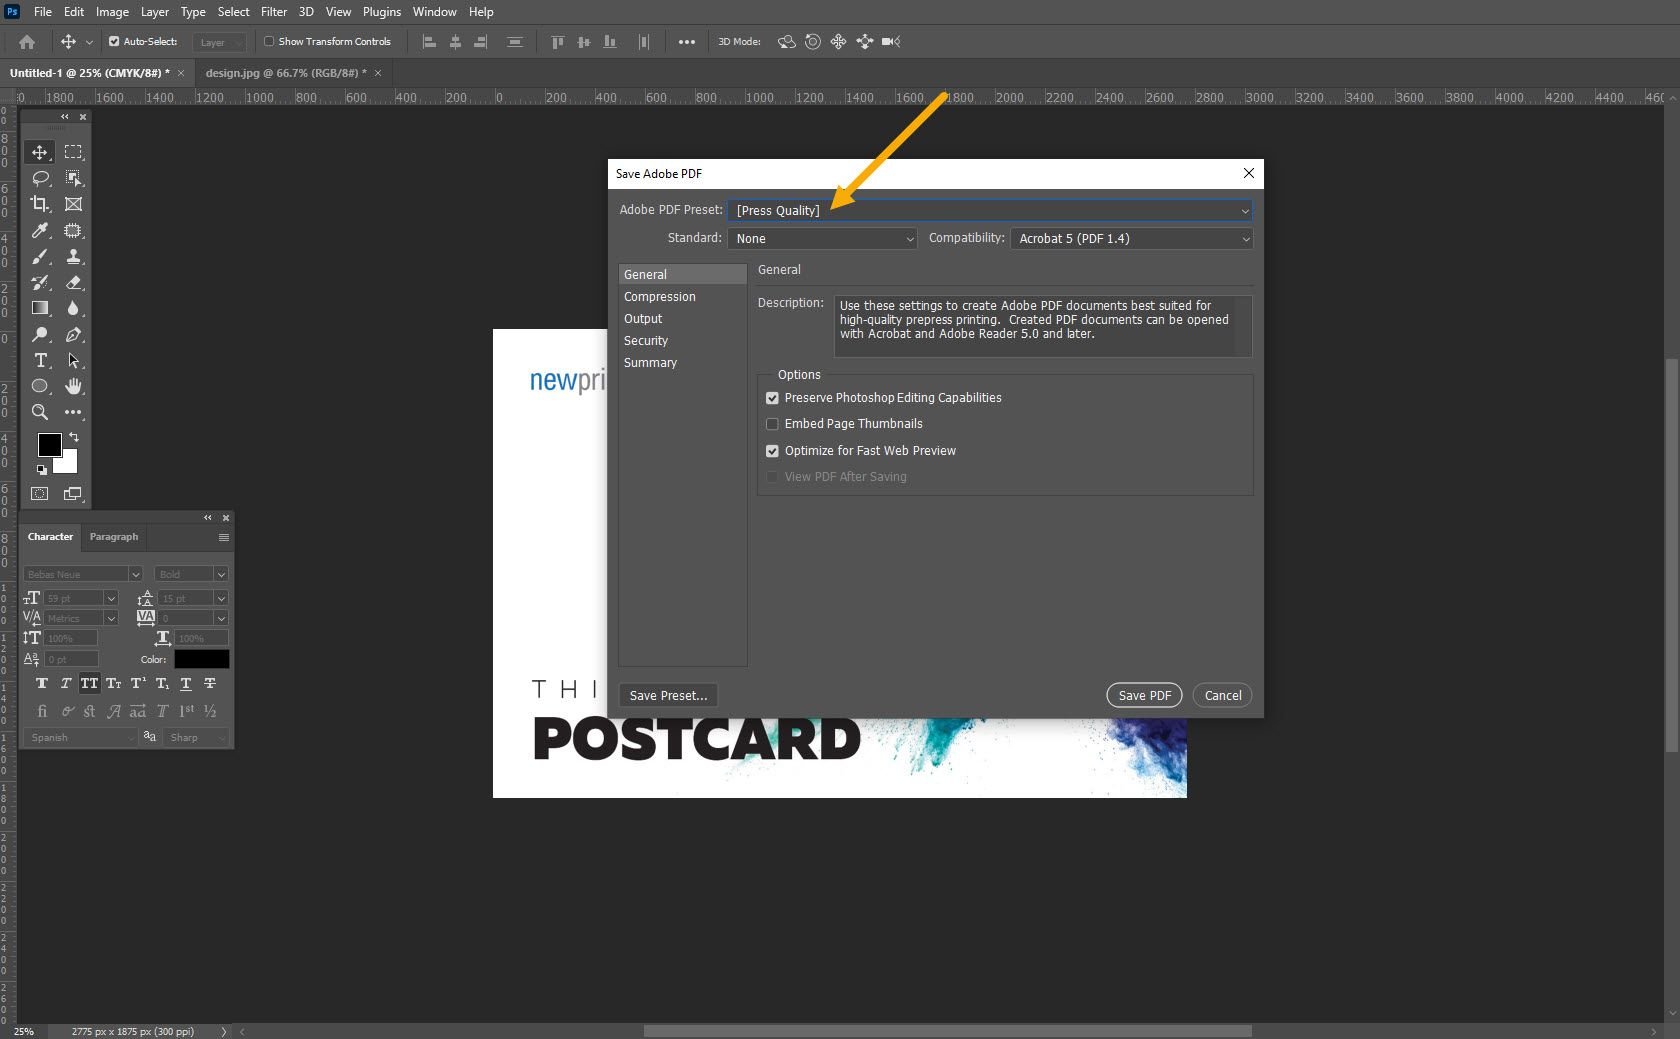Switch to Paragraph panel tab
Screen dimensions: 1680x1039
pyautogui.click(x=114, y=537)
